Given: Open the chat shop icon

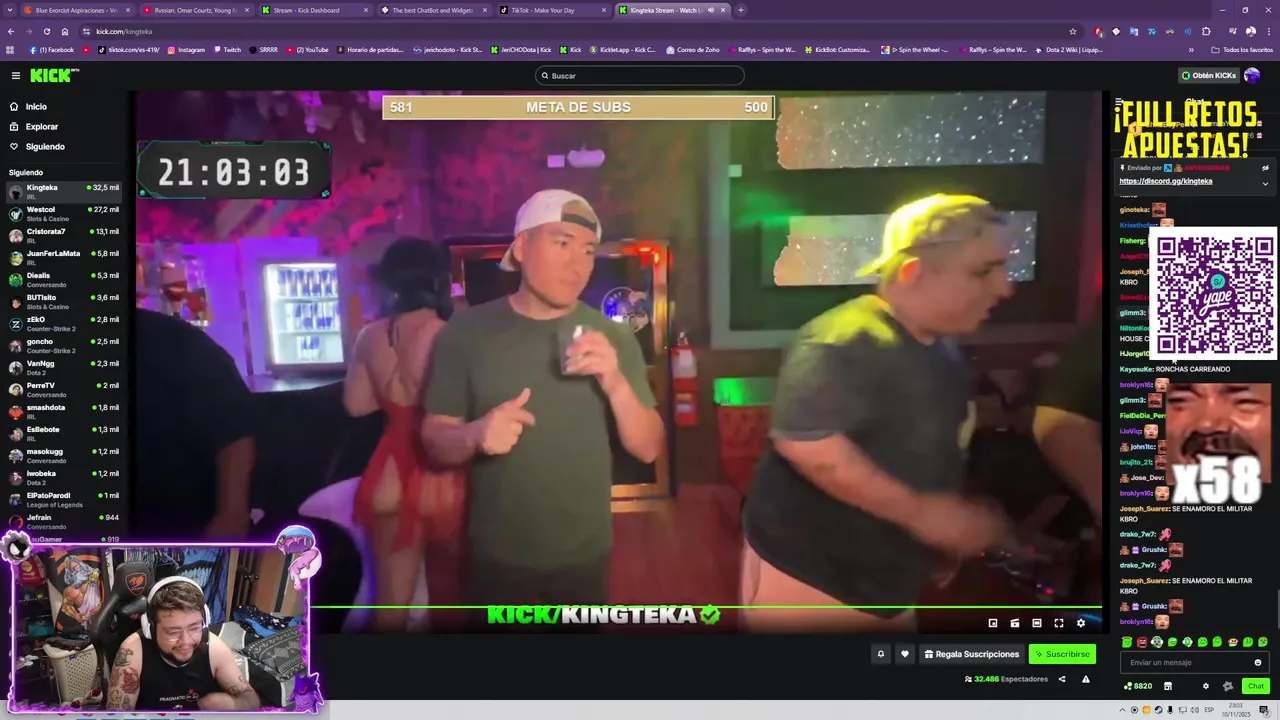Looking at the screenshot, I should pos(1167,686).
